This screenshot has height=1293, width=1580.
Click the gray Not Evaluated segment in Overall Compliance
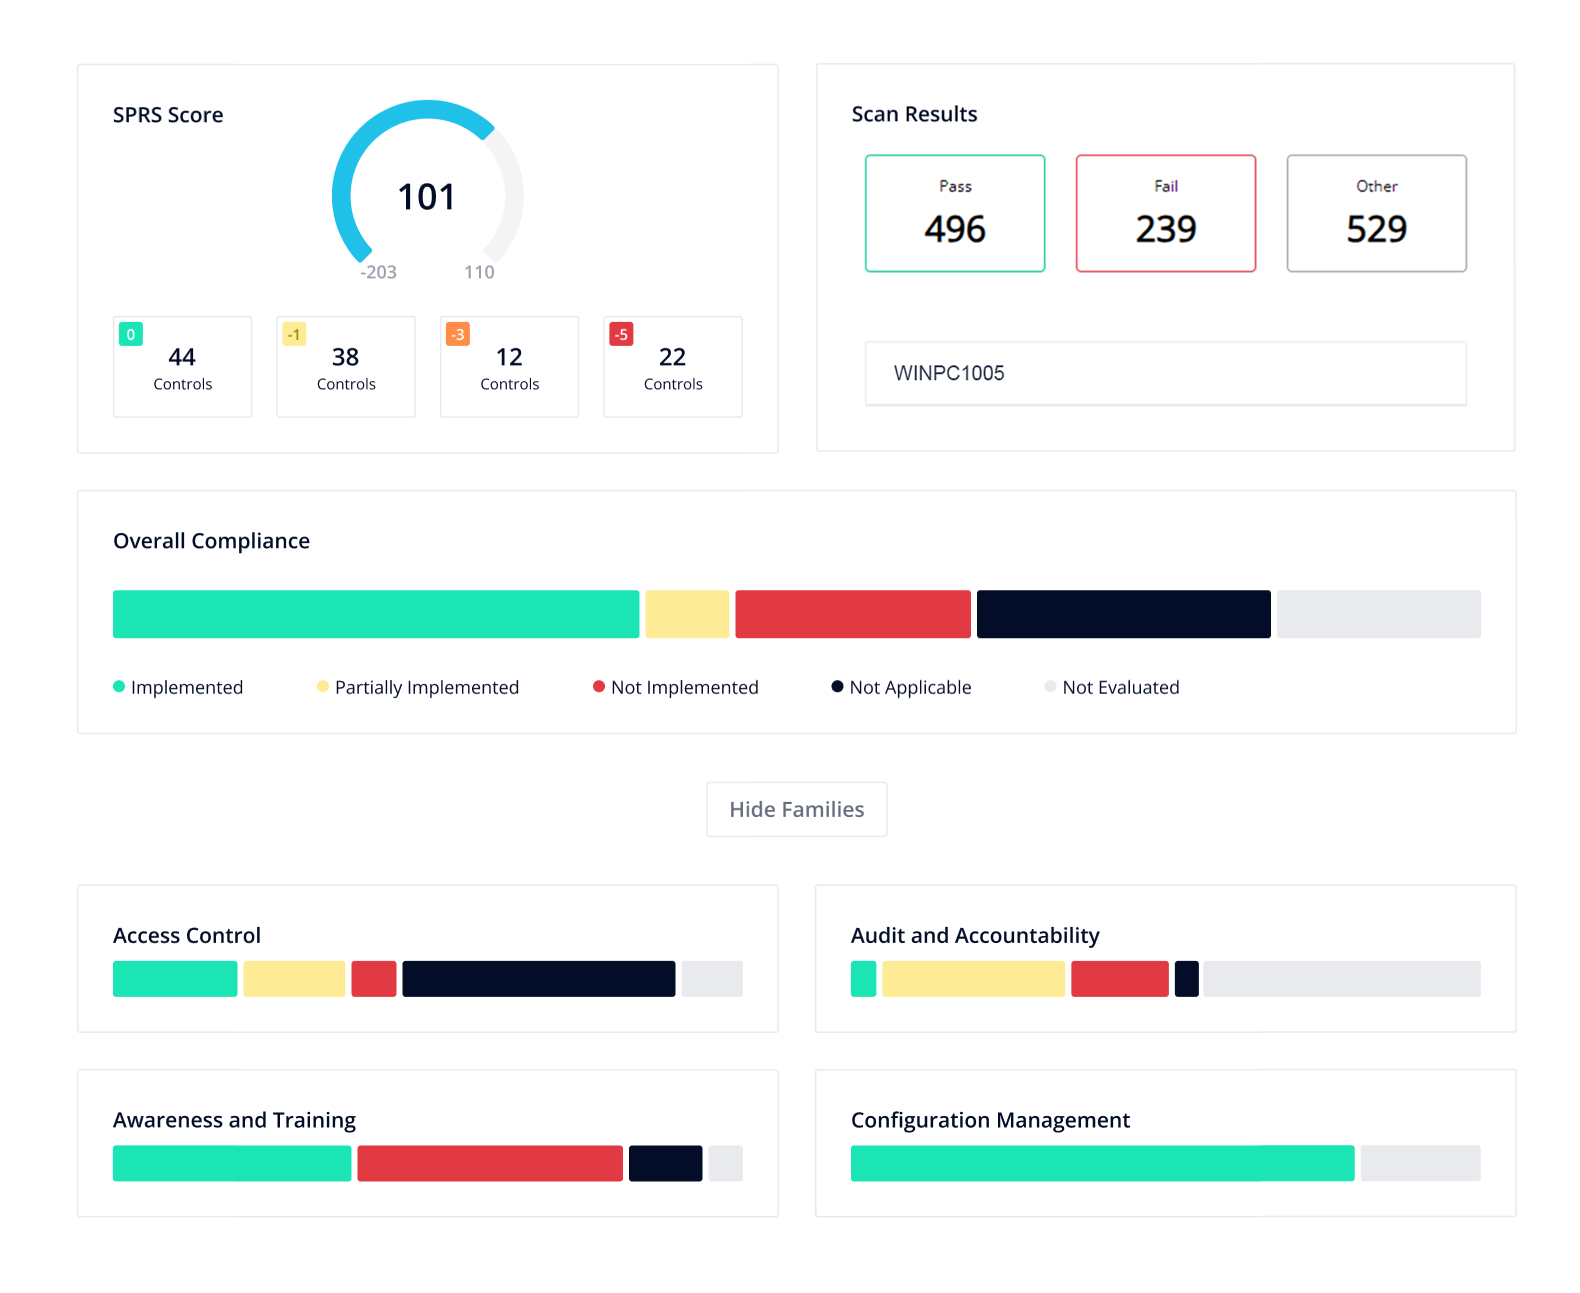coord(1379,614)
